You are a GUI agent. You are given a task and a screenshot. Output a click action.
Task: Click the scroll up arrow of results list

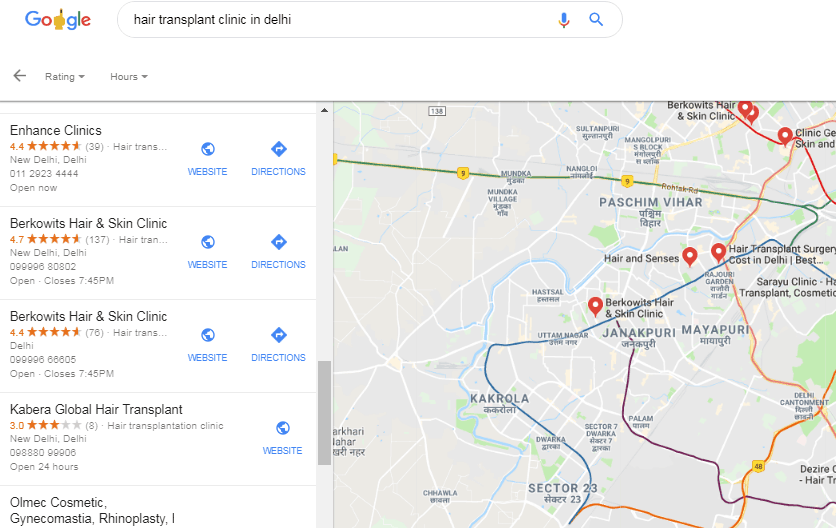(324, 110)
